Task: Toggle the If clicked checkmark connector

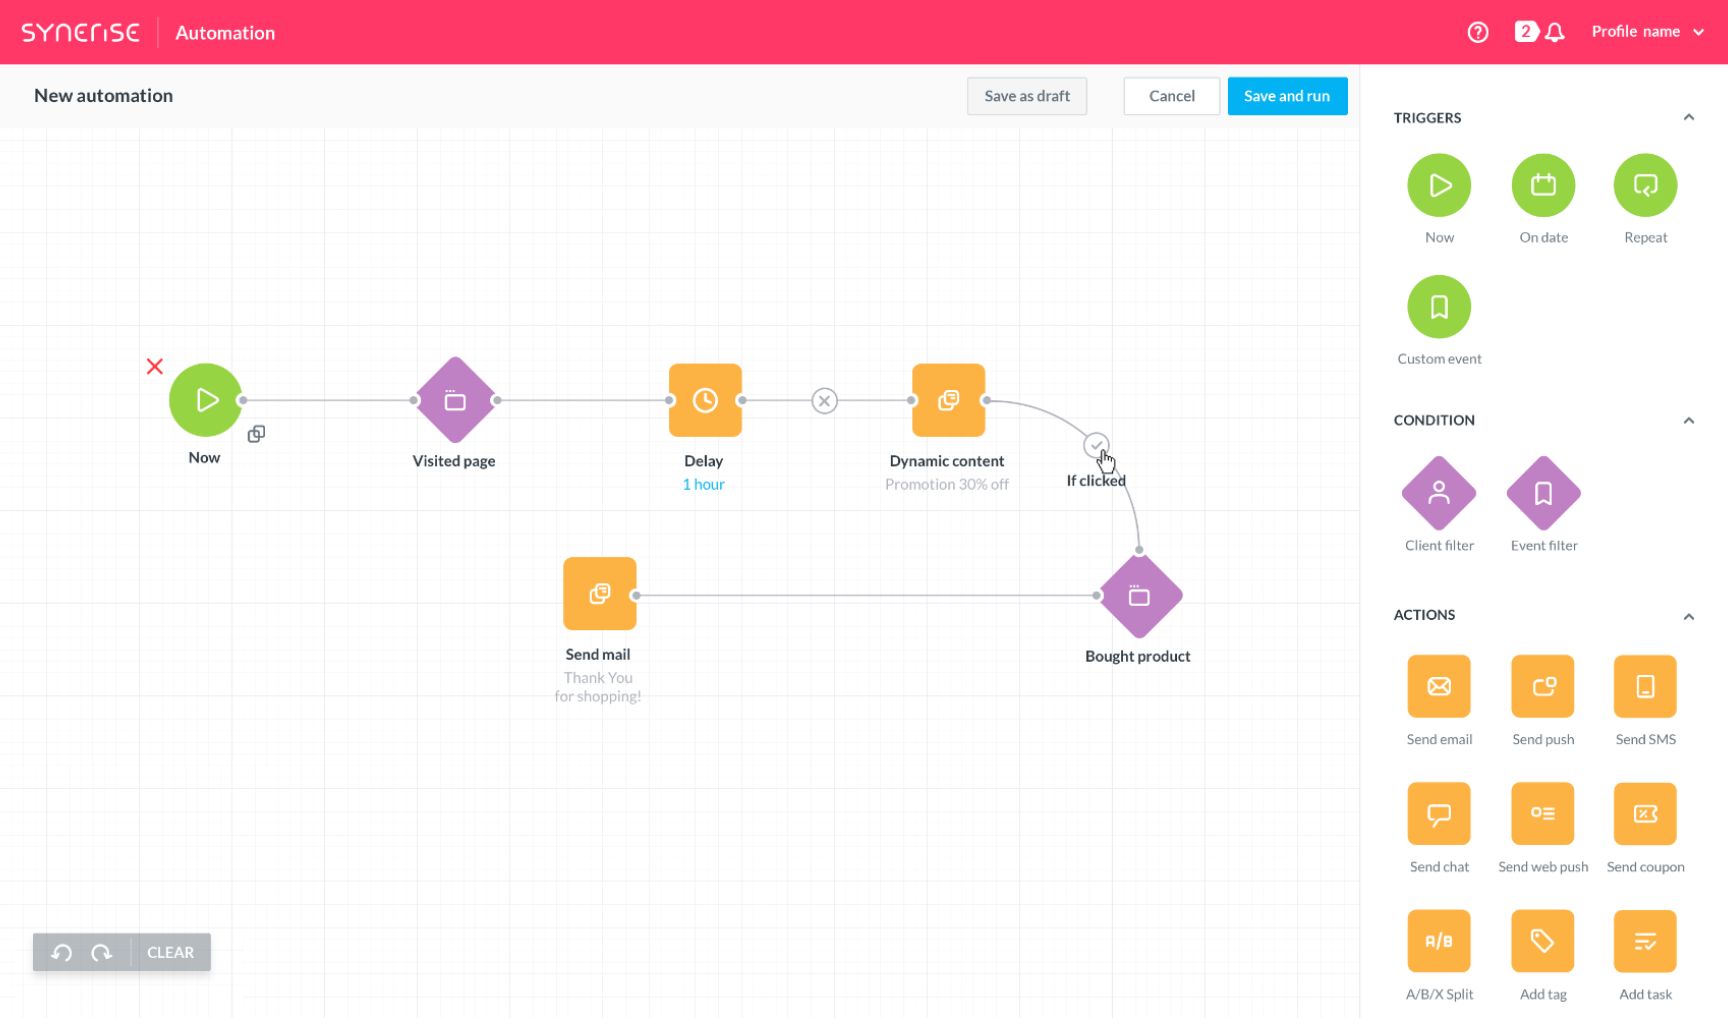Action: click(1096, 445)
